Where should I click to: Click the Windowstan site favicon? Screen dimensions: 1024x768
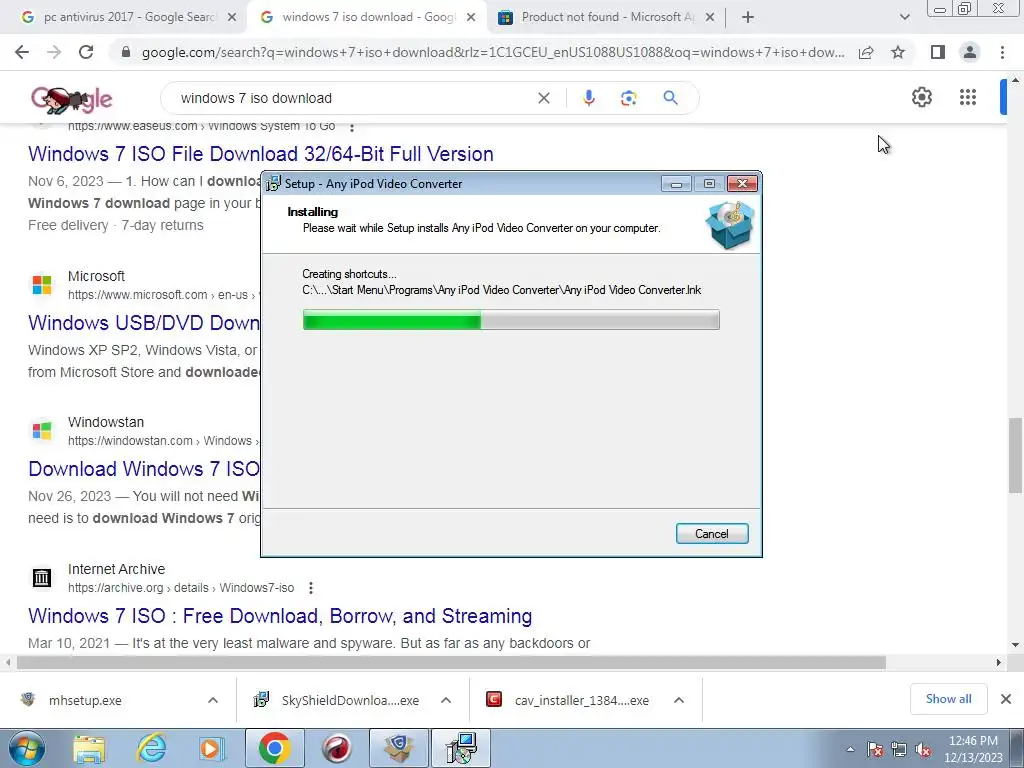(x=42, y=430)
